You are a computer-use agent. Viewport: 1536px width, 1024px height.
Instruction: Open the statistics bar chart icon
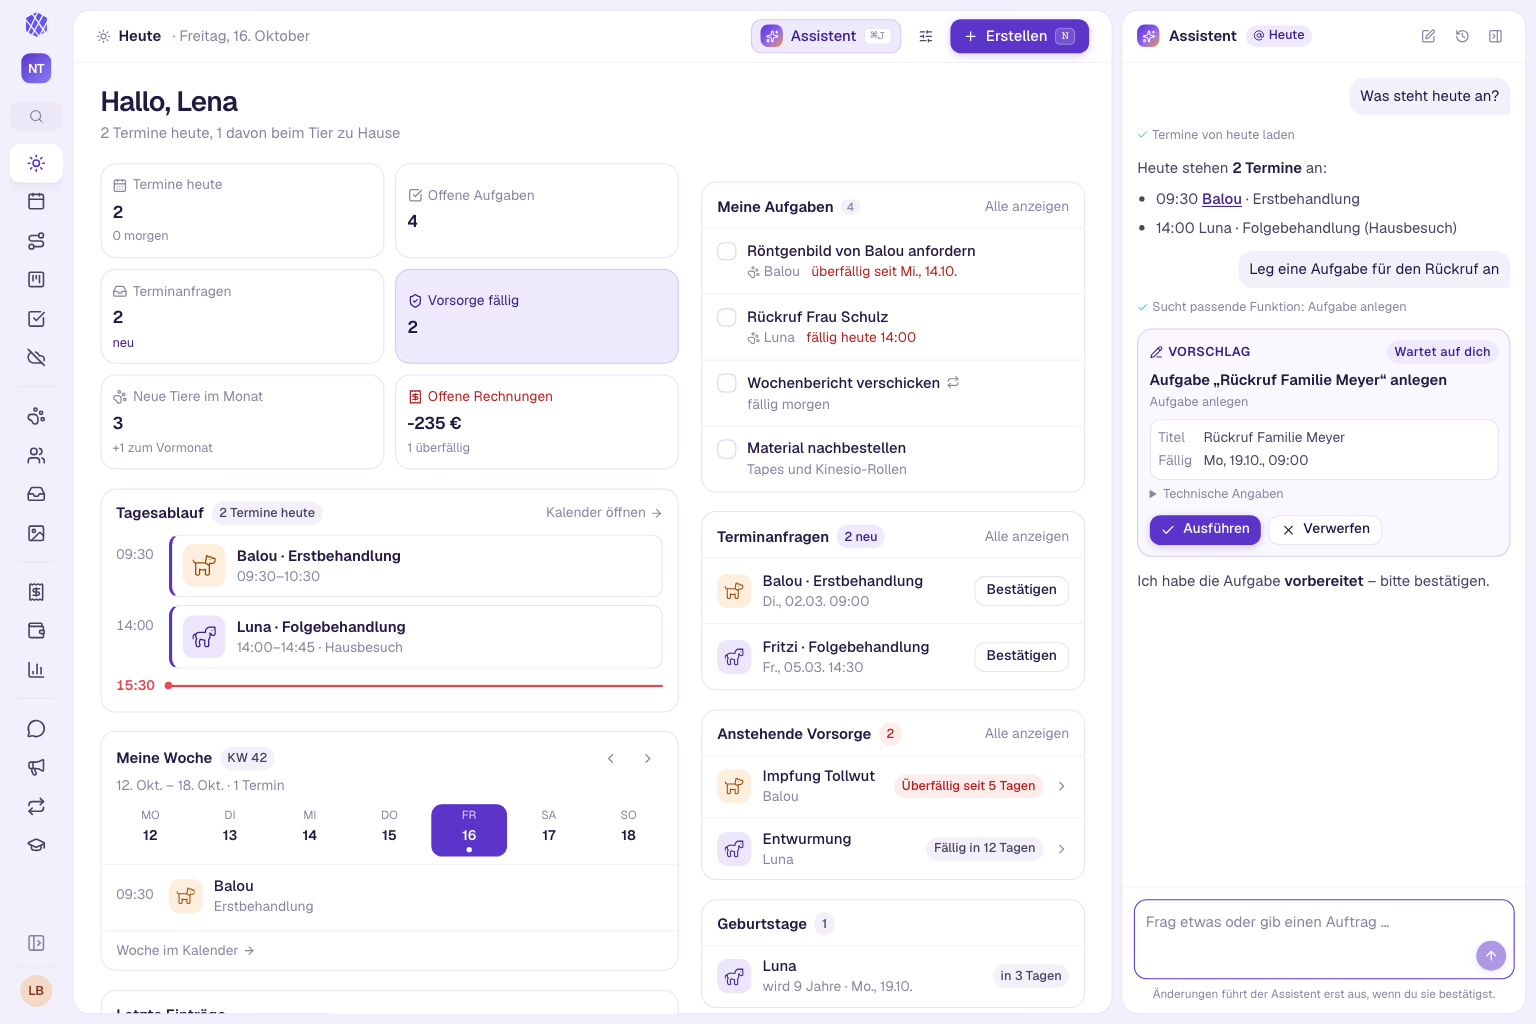pyautogui.click(x=36, y=670)
